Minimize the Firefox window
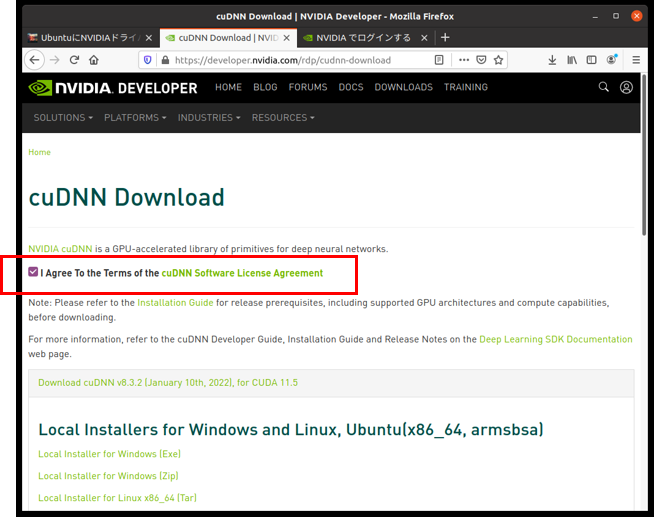The height and width of the screenshot is (517, 654). click(x=595, y=16)
